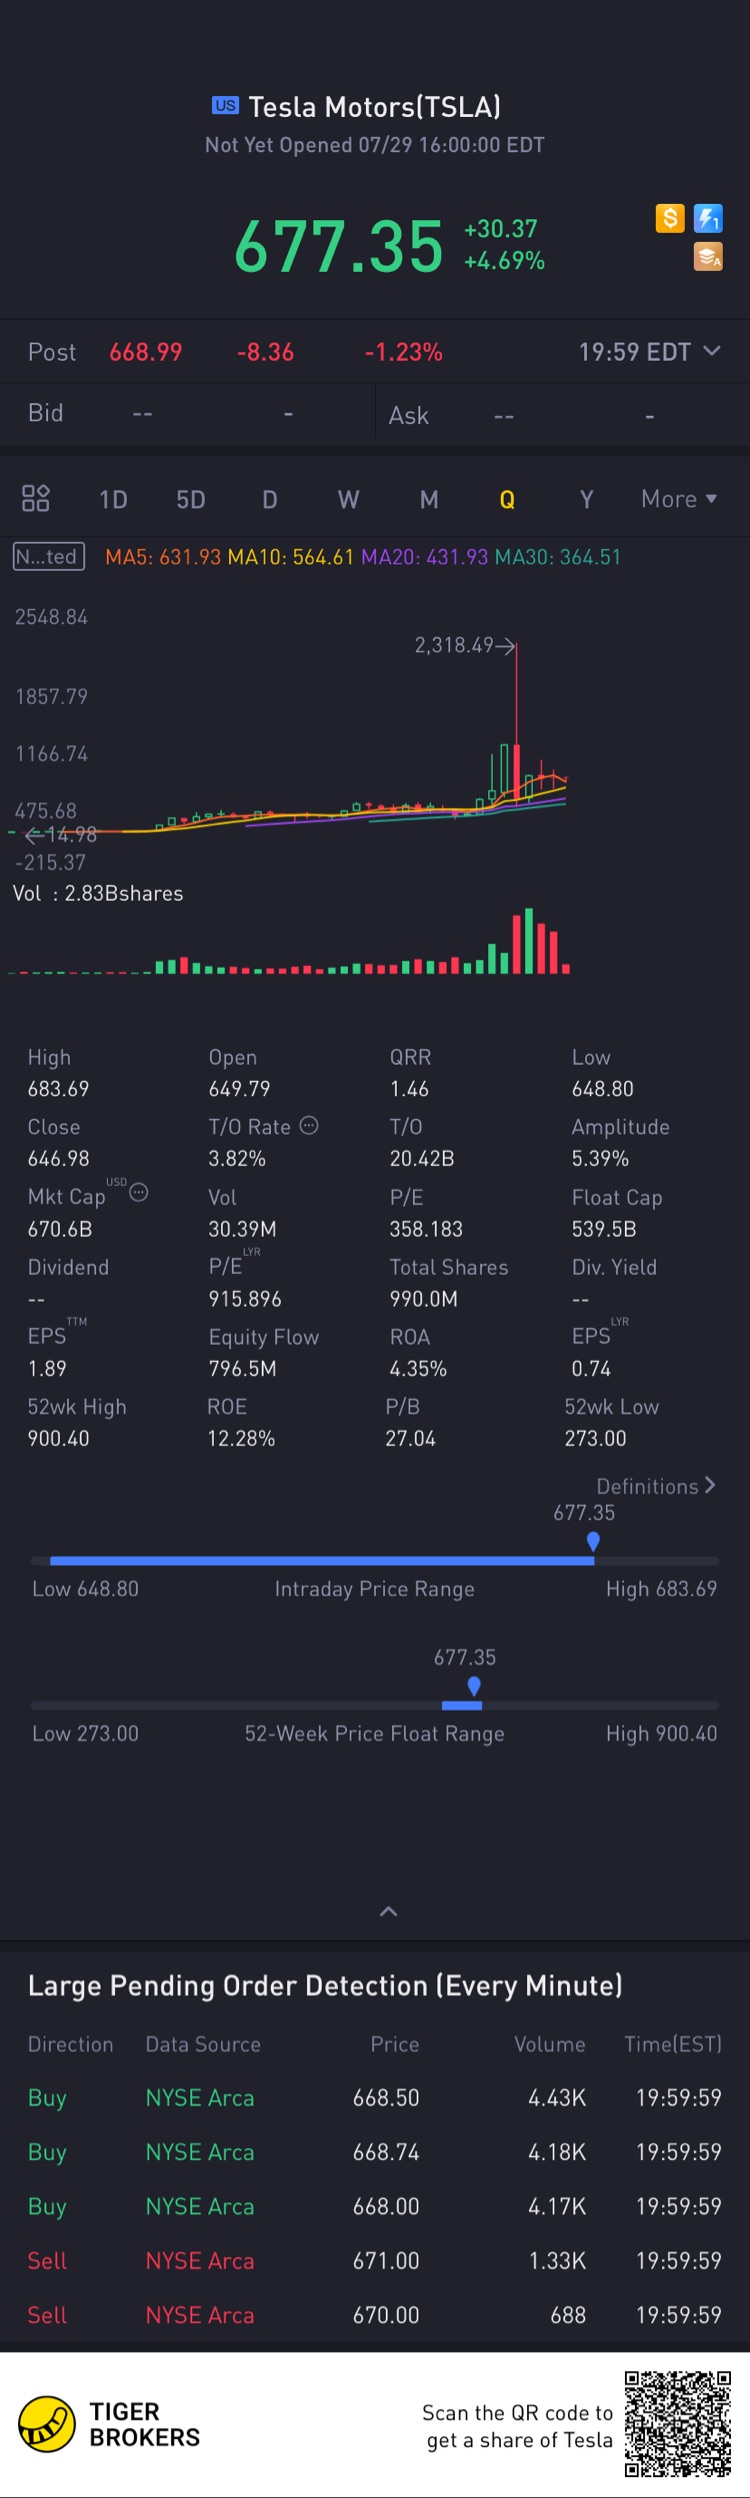Tap the US market flag badge
Screen dimensions: 750x2498
pos(226,105)
